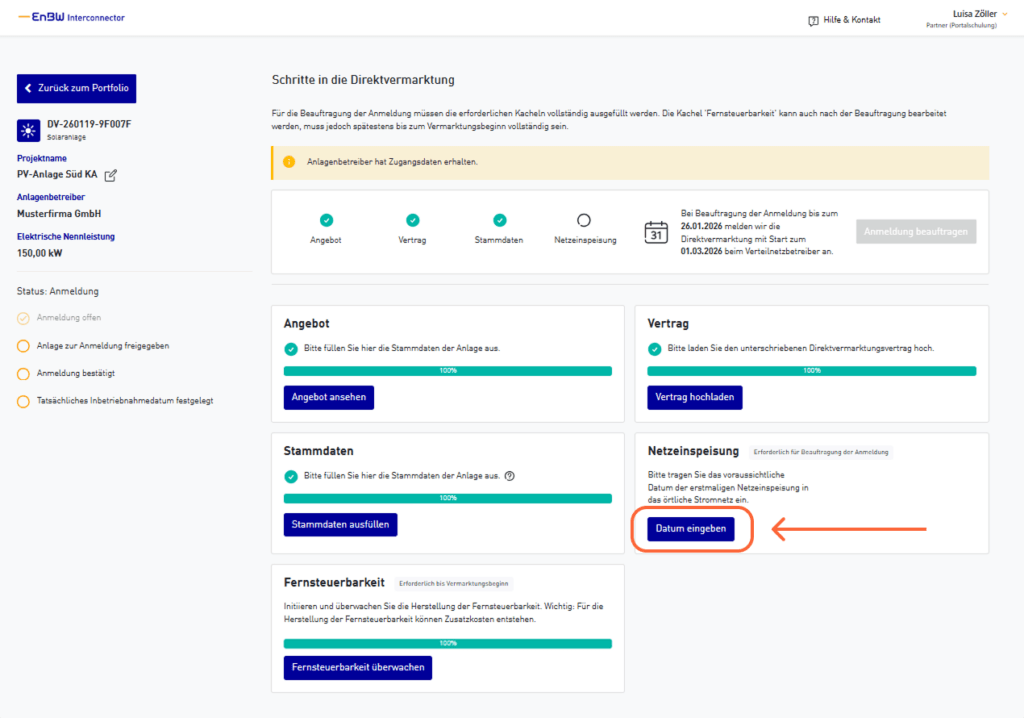The width and height of the screenshot is (1024, 718).
Task: Select the empty Netzeinspeisung step circle
Action: pos(584,220)
